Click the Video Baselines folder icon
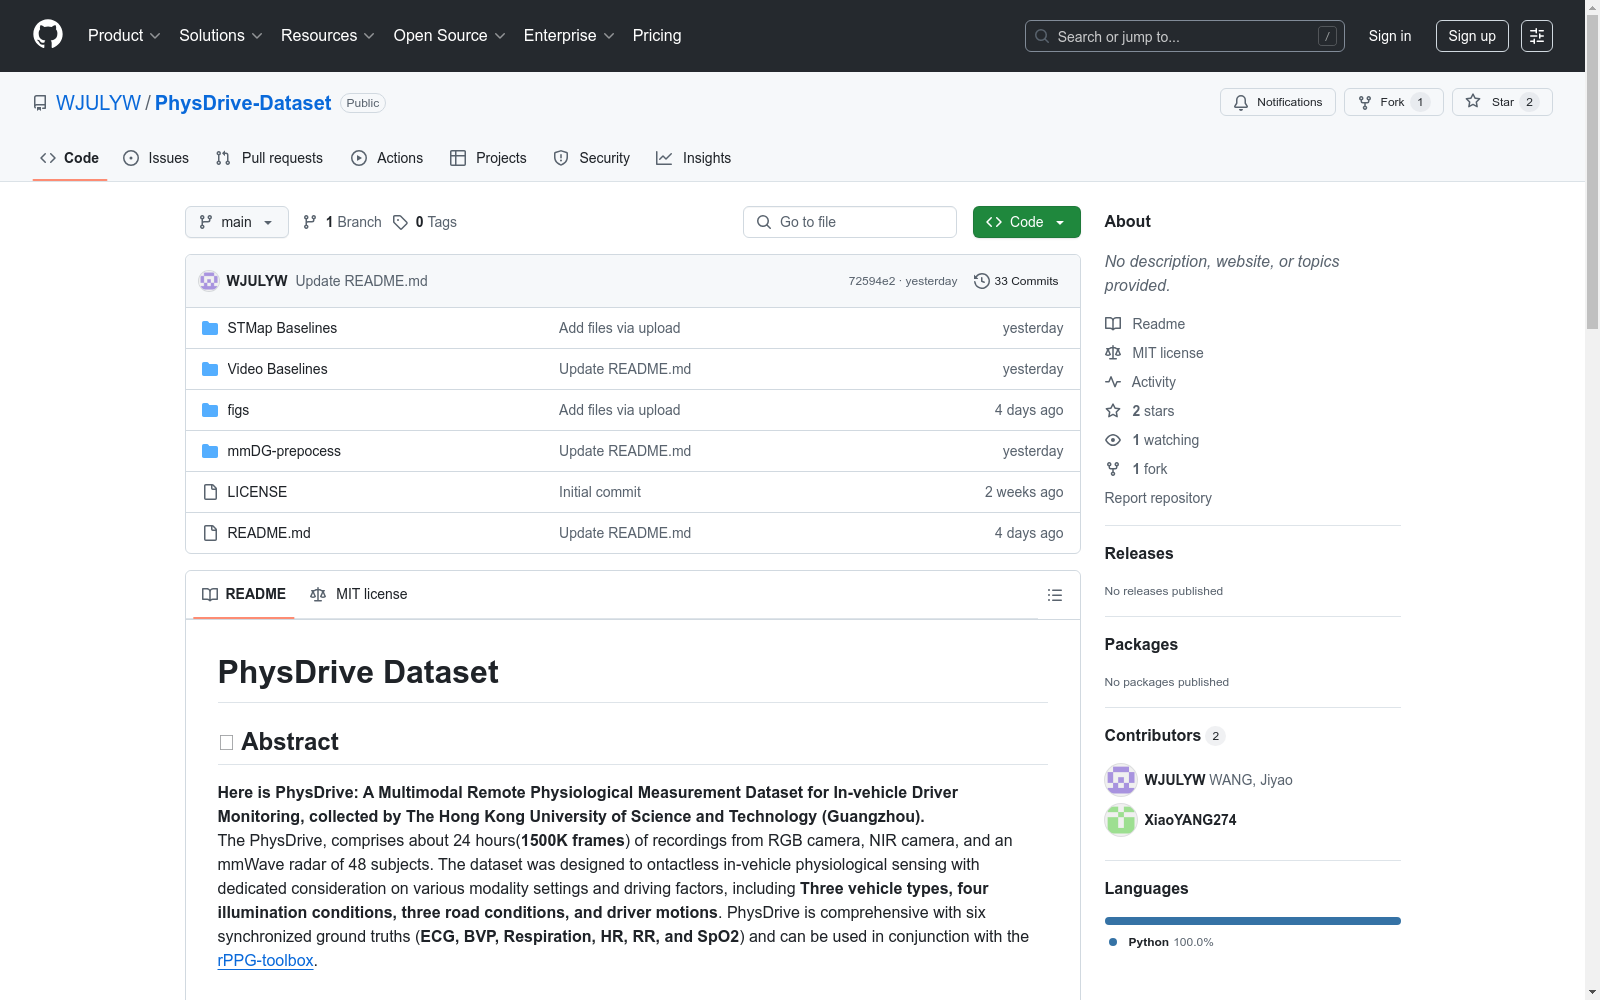1600x1000 pixels. click(x=210, y=369)
